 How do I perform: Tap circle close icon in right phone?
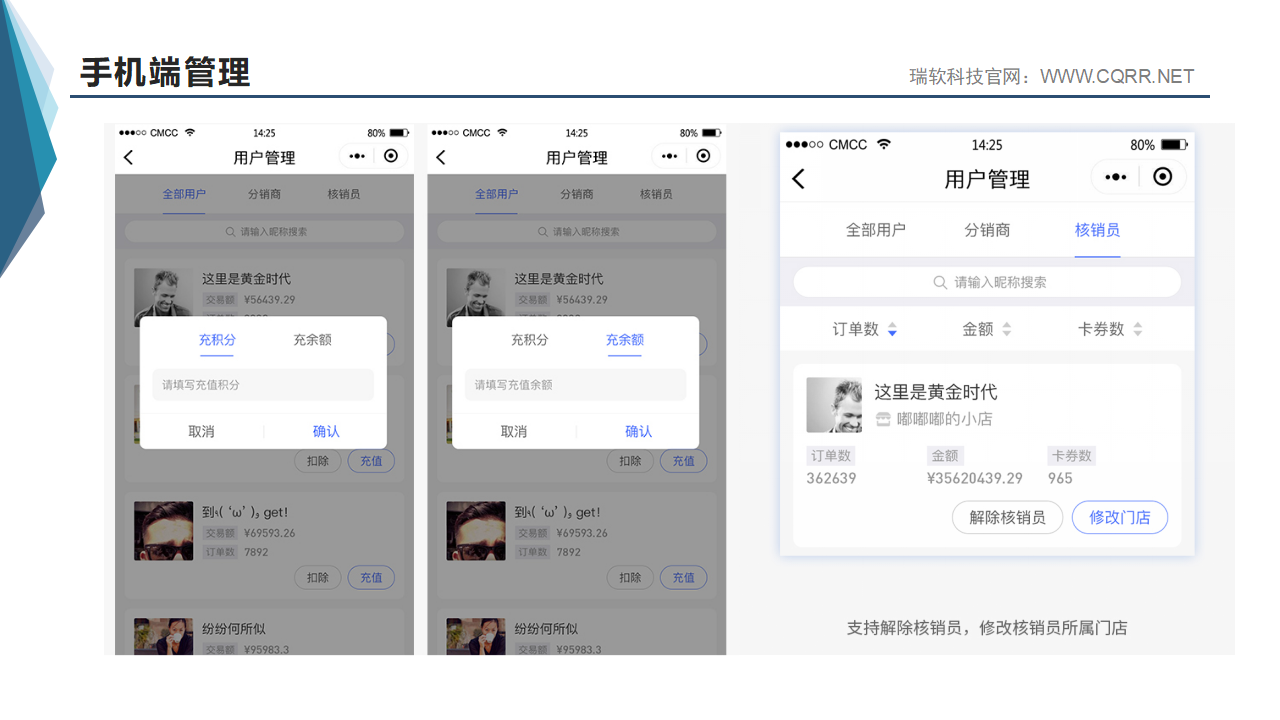[1162, 176]
